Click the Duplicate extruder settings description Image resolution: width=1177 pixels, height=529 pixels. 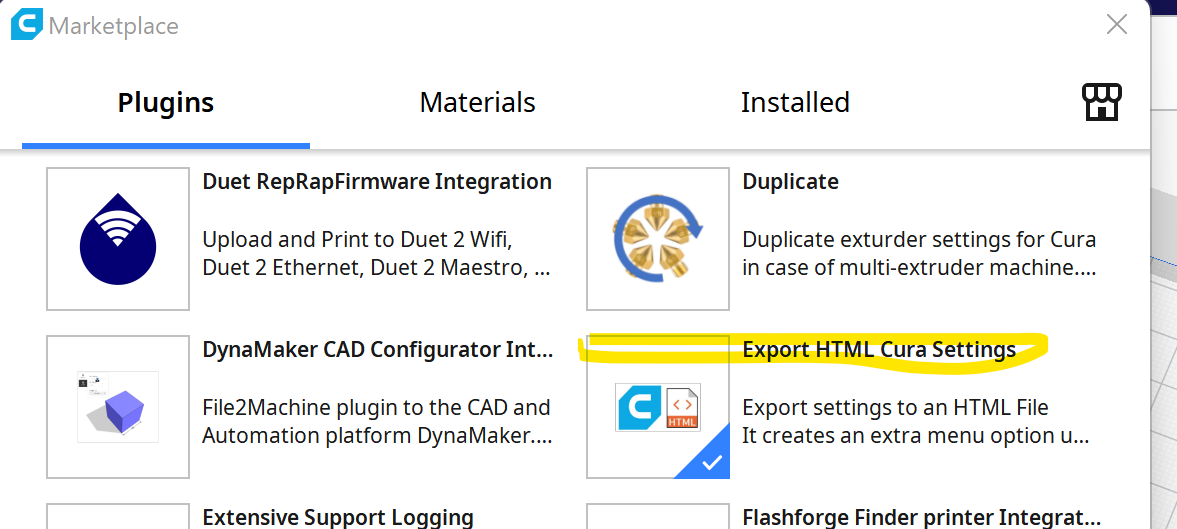pyautogui.click(x=919, y=254)
